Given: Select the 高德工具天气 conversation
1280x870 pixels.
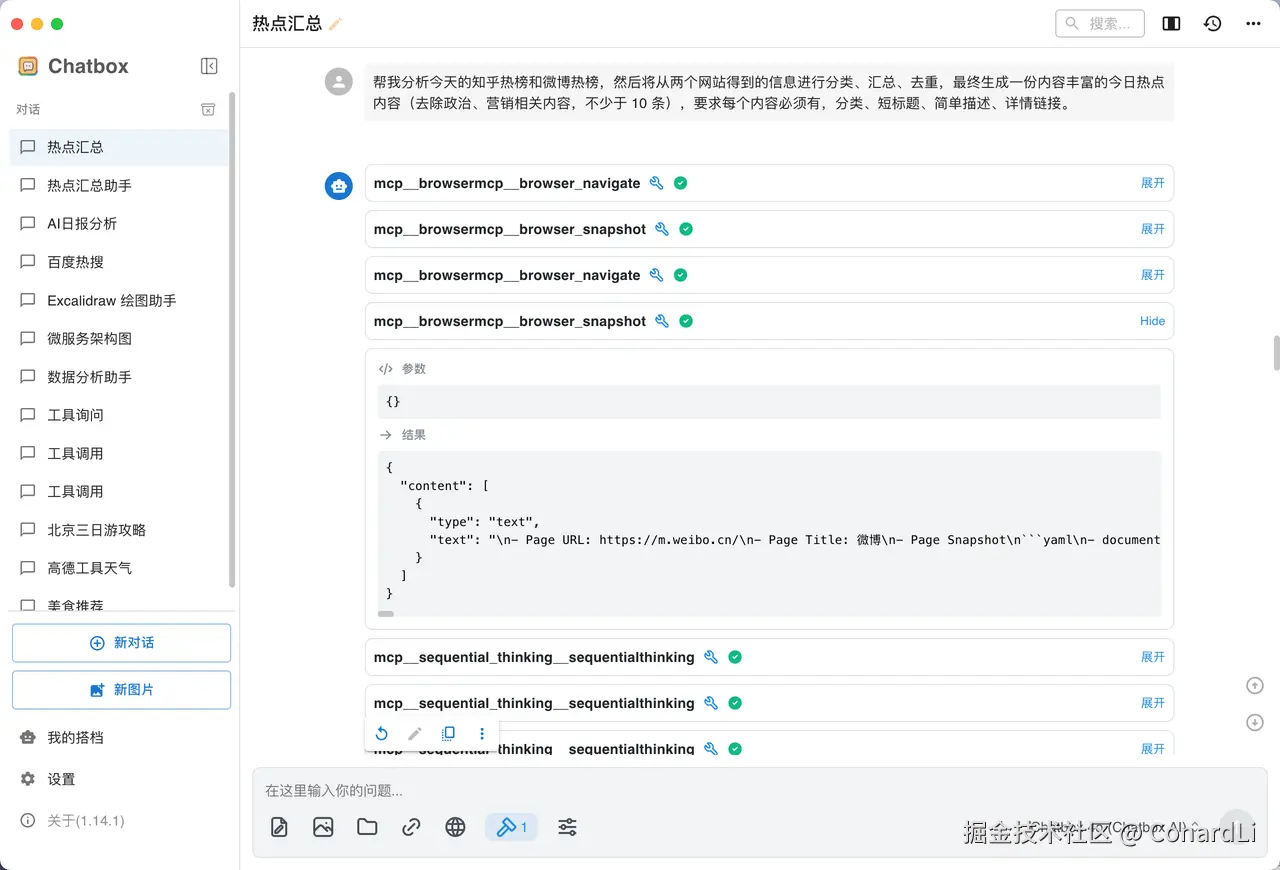Looking at the screenshot, I should coord(119,568).
